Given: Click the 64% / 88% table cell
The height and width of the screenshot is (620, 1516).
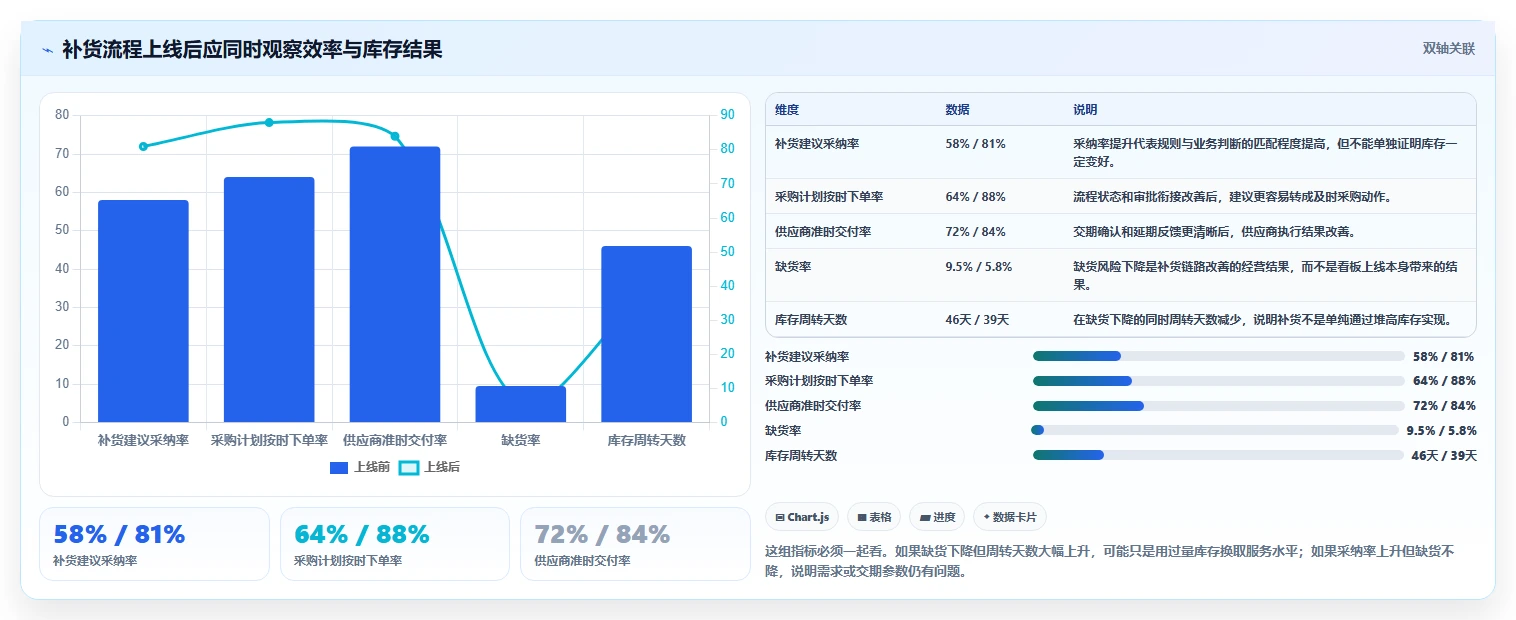Looking at the screenshot, I should pos(975,197).
